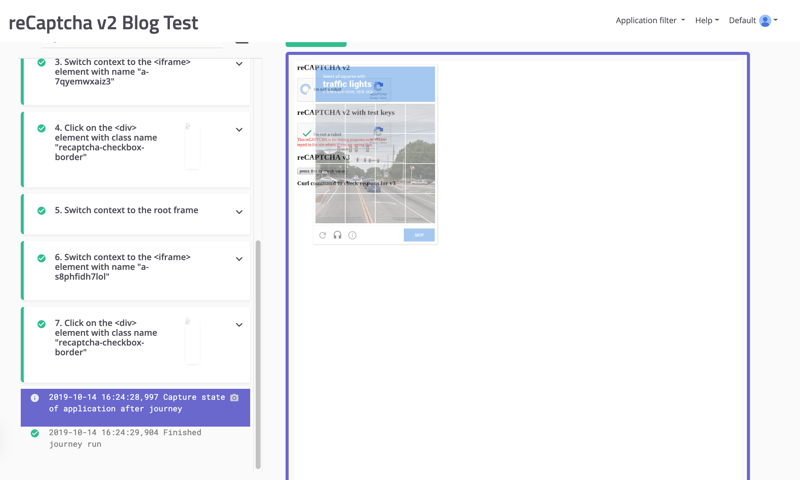Click the user avatar icon
The width and height of the screenshot is (800, 480).
coord(765,21)
